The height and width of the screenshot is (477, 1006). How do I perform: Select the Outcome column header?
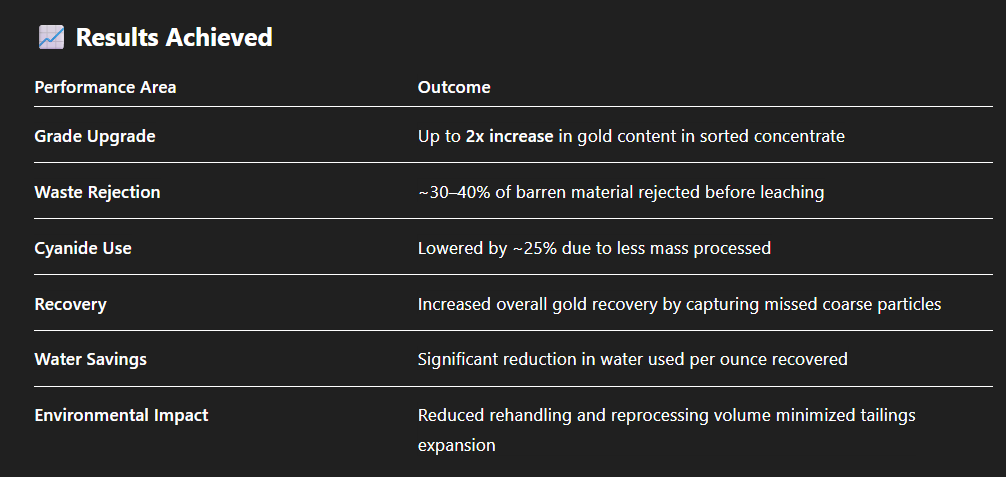pos(454,87)
